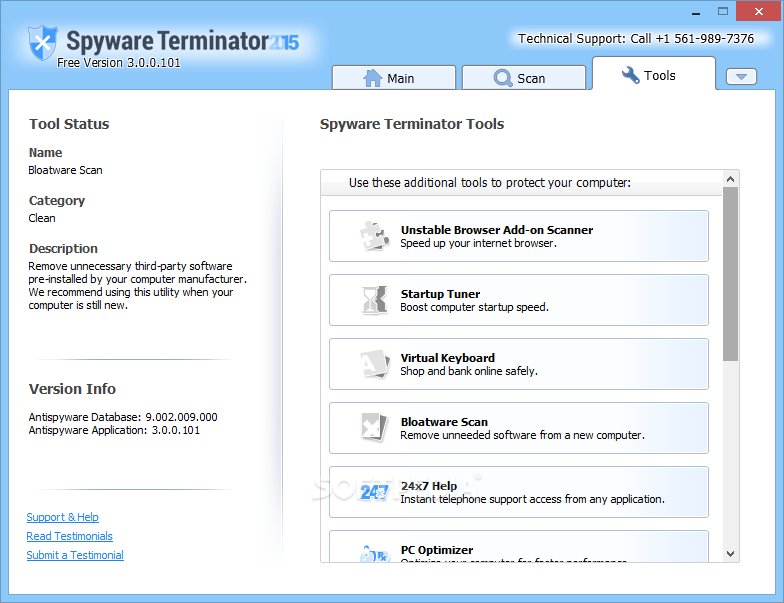Viewport: 784px width, 603px height.
Task: Click the 'Spyware Terminator Tools' heading
Action: [x=412, y=124]
